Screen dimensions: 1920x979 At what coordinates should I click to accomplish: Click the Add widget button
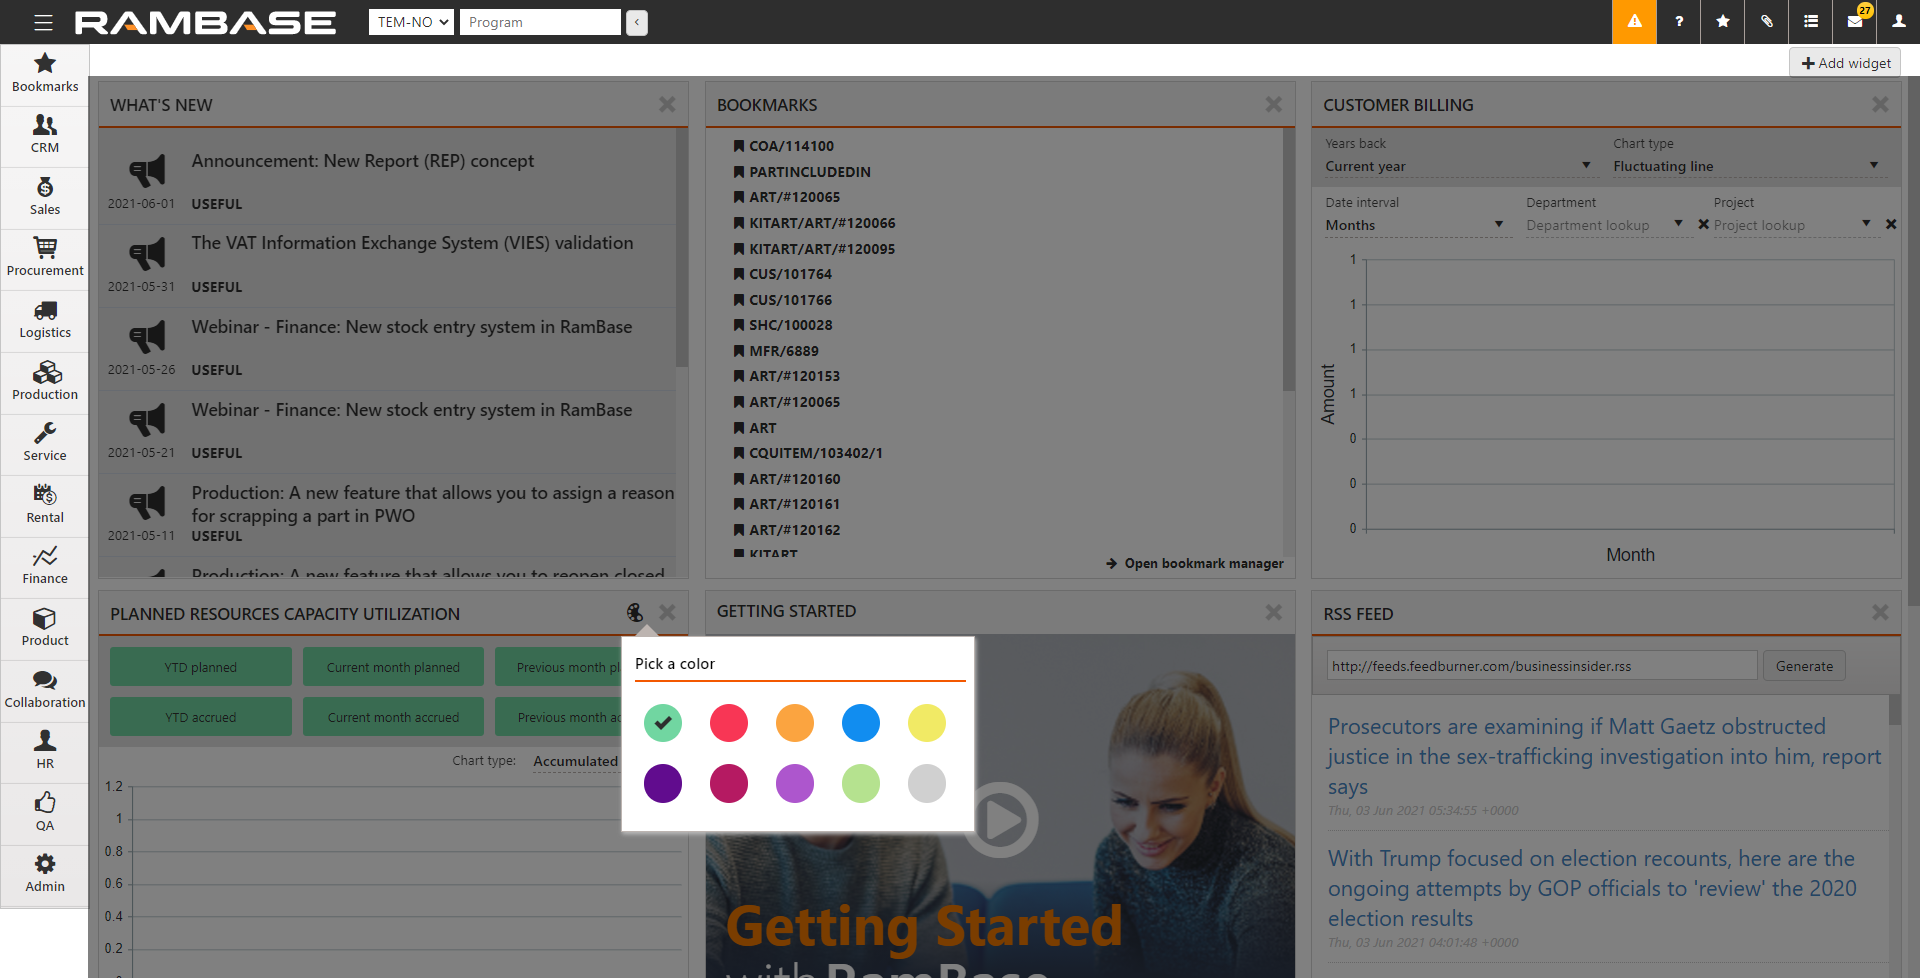[x=1845, y=63]
